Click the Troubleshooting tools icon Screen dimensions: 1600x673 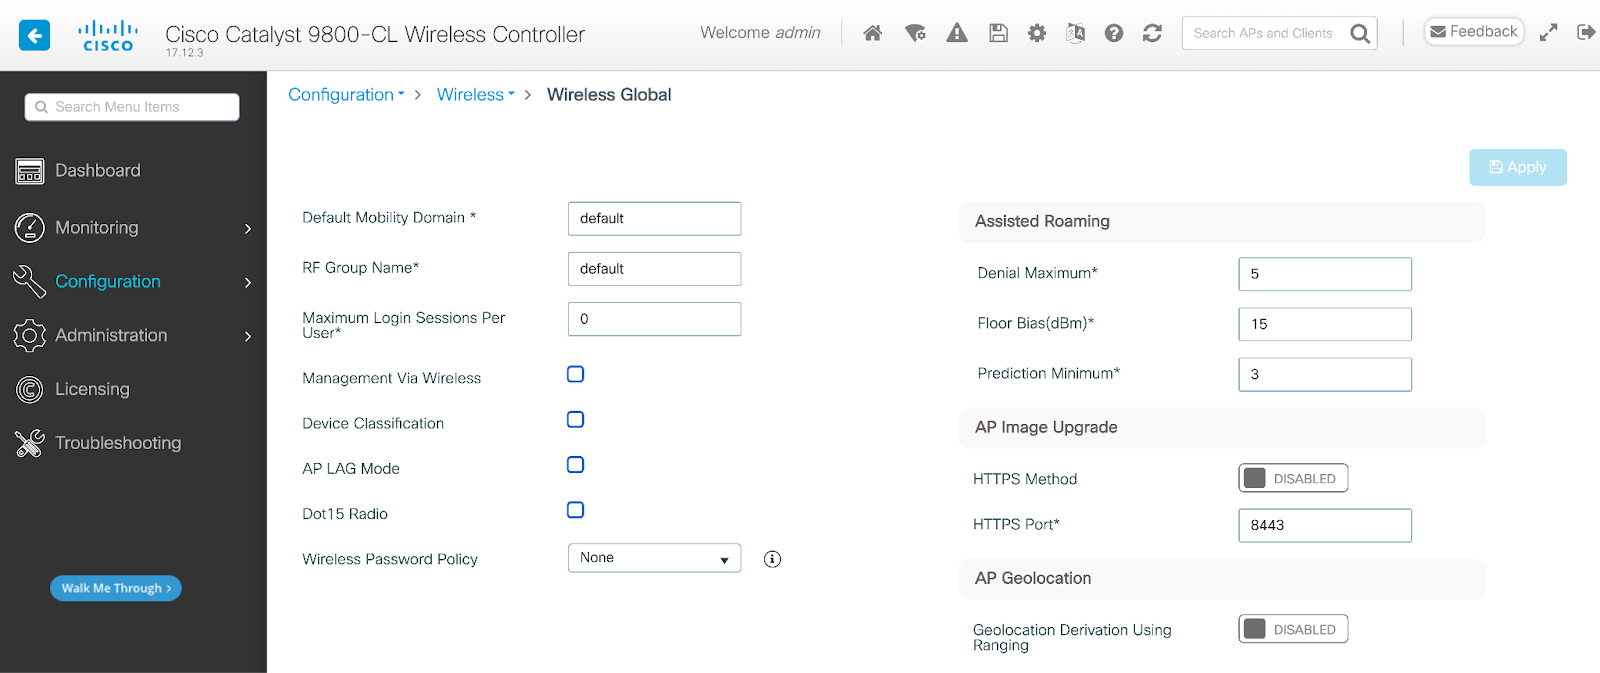30,443
